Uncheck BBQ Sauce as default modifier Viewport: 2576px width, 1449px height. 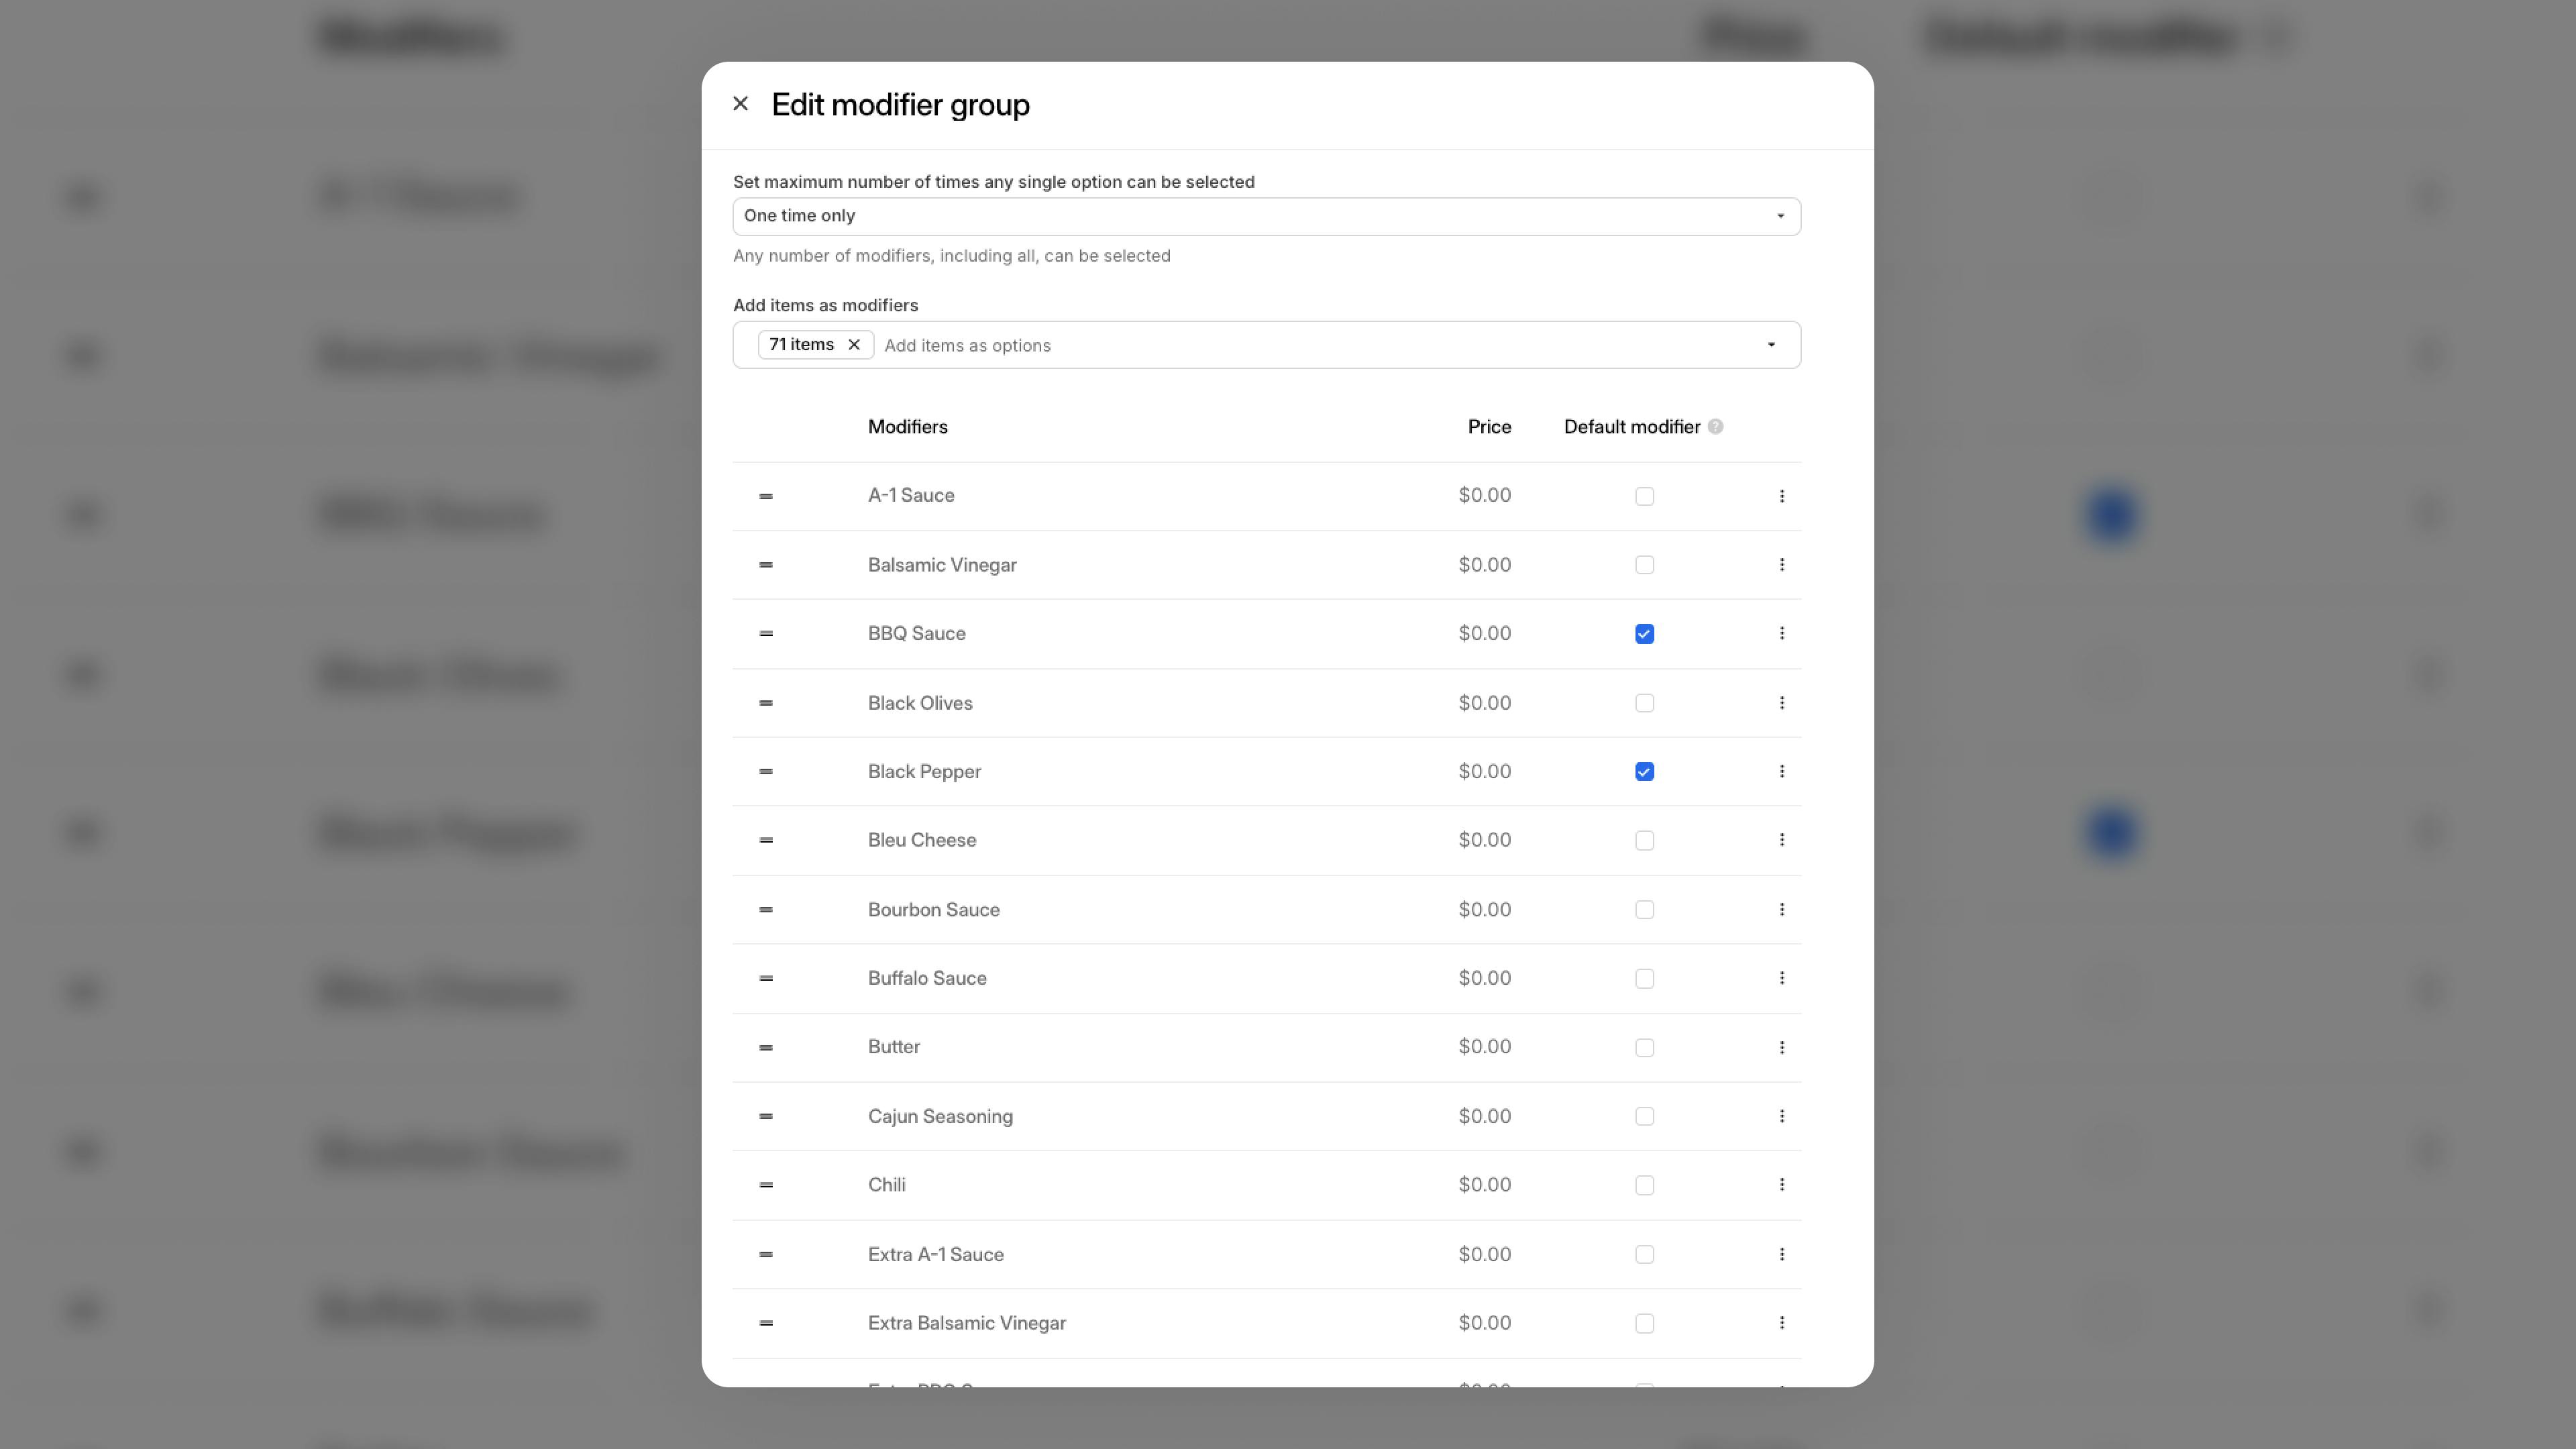1644,634
